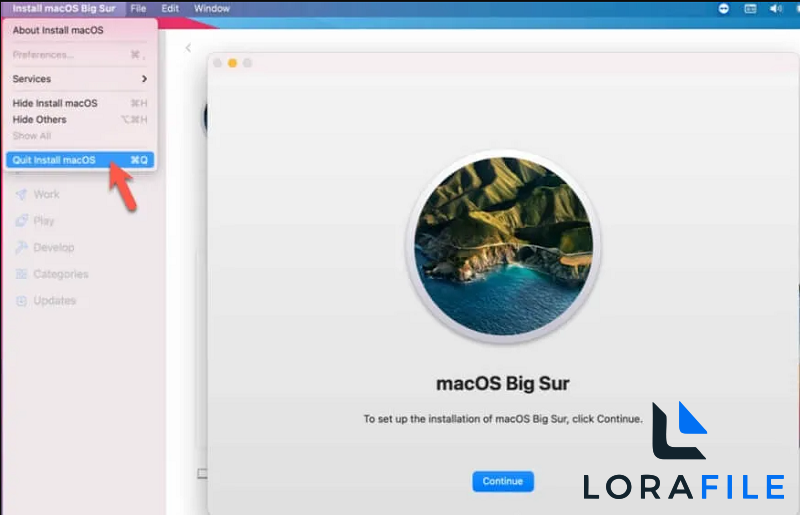800x515 pixels.
Task: Choose Hide Install macOS
Action: click(80, 103)
